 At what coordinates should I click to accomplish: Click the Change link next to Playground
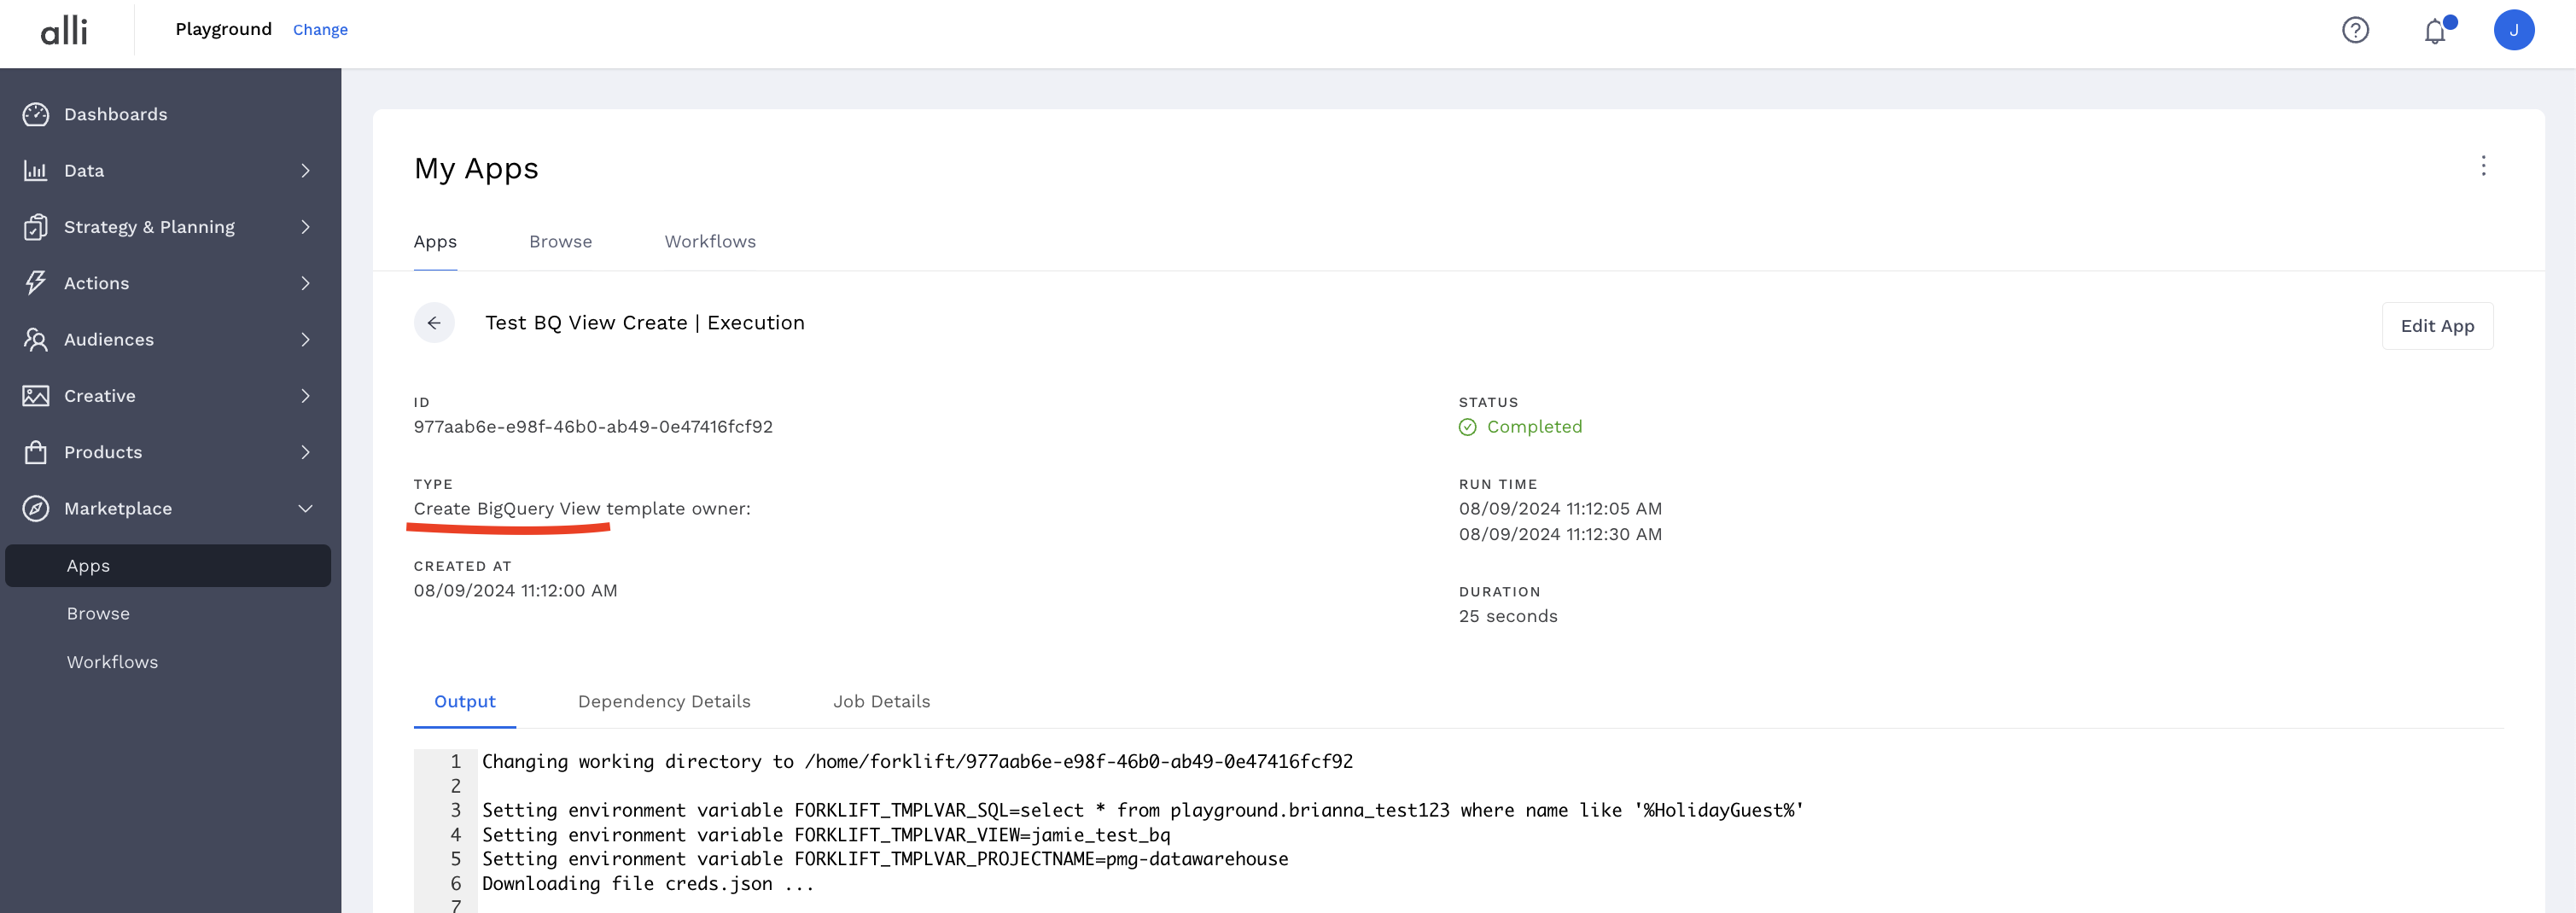tap(320, 30)
